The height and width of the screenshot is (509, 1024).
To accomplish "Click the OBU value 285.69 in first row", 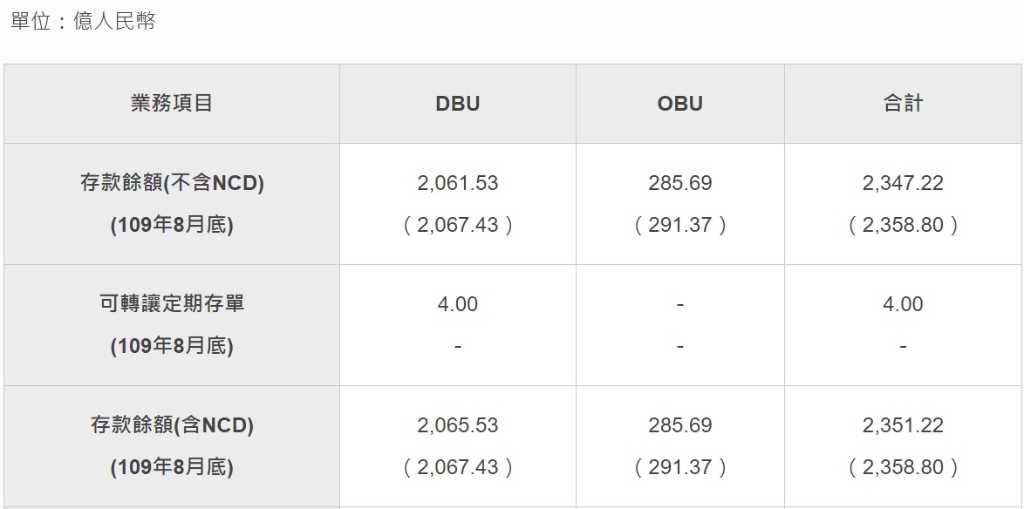I will [x=680, y=183].
